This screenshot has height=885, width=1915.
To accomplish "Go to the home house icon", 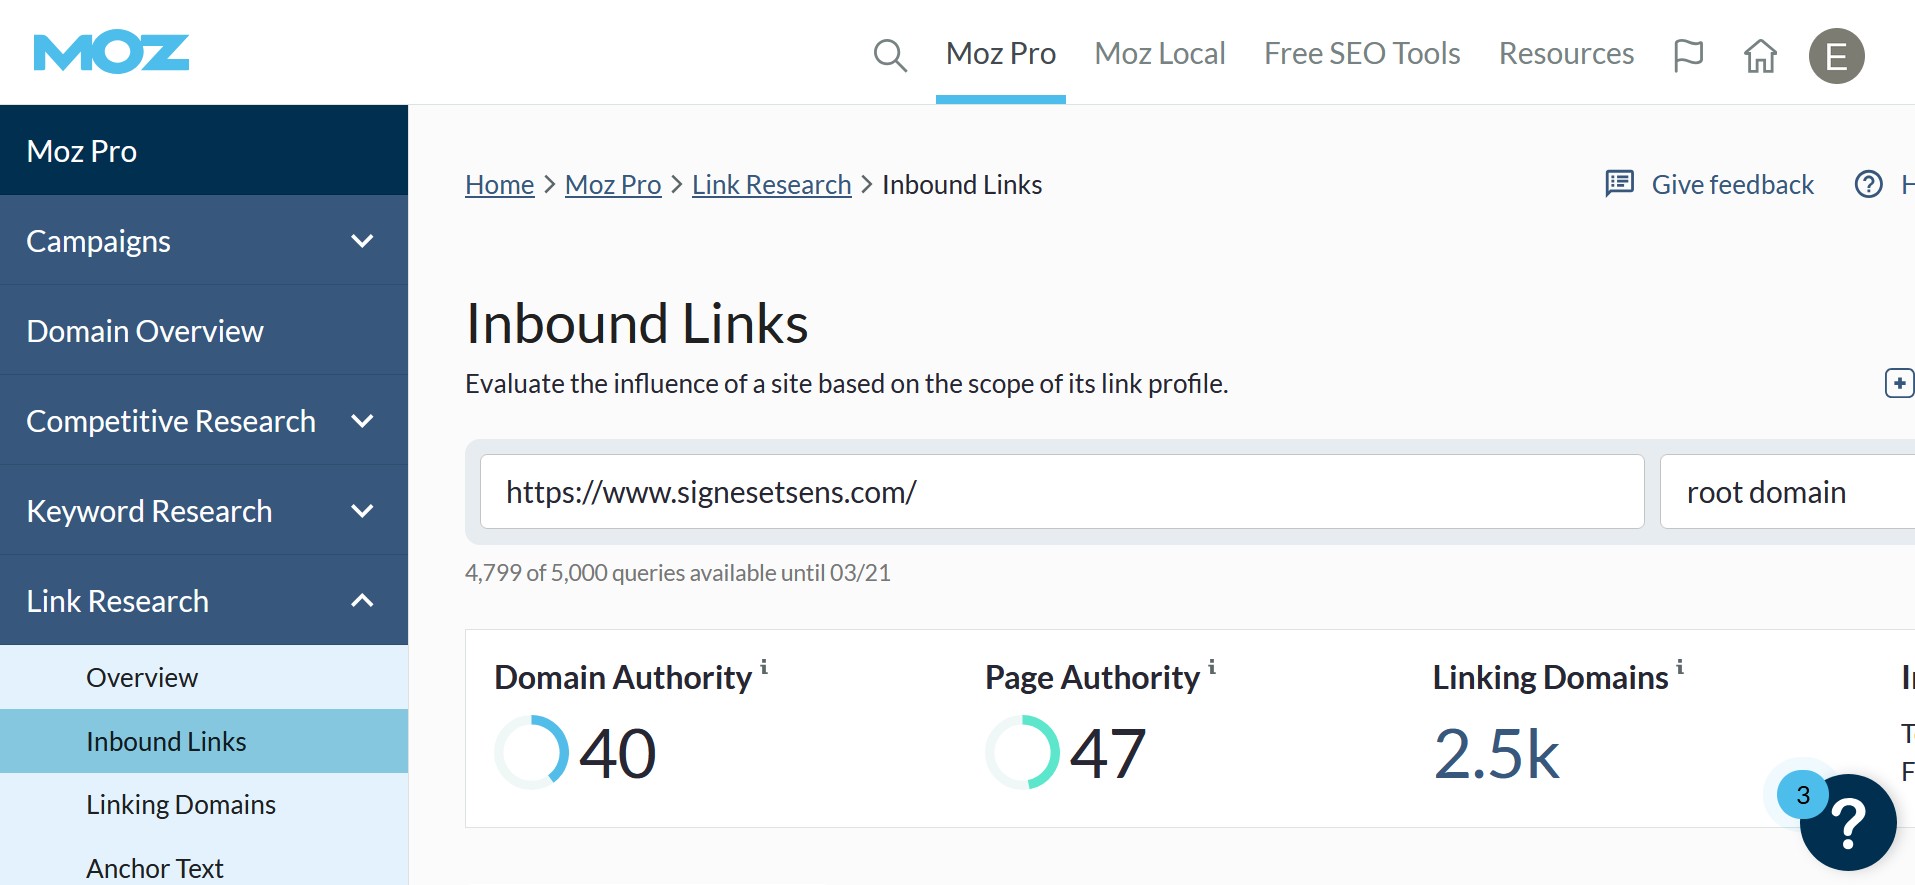I will click(x=1760, y=55).
